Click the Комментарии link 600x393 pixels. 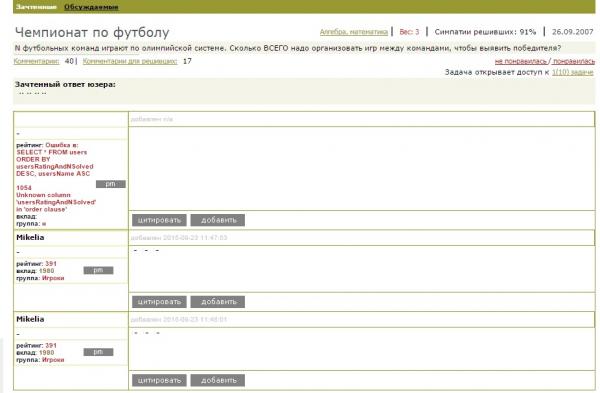point(36,61)
